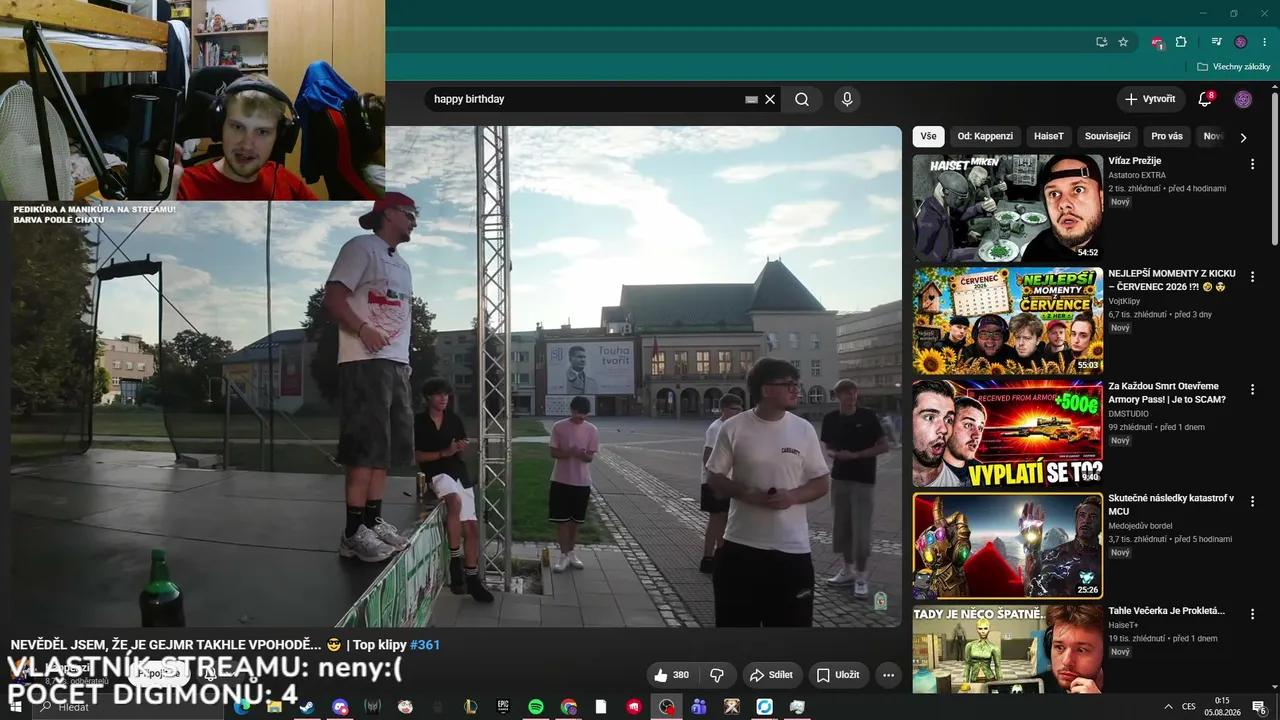Open Microsoft Teams from the taskbar

(x=699, y=707)
